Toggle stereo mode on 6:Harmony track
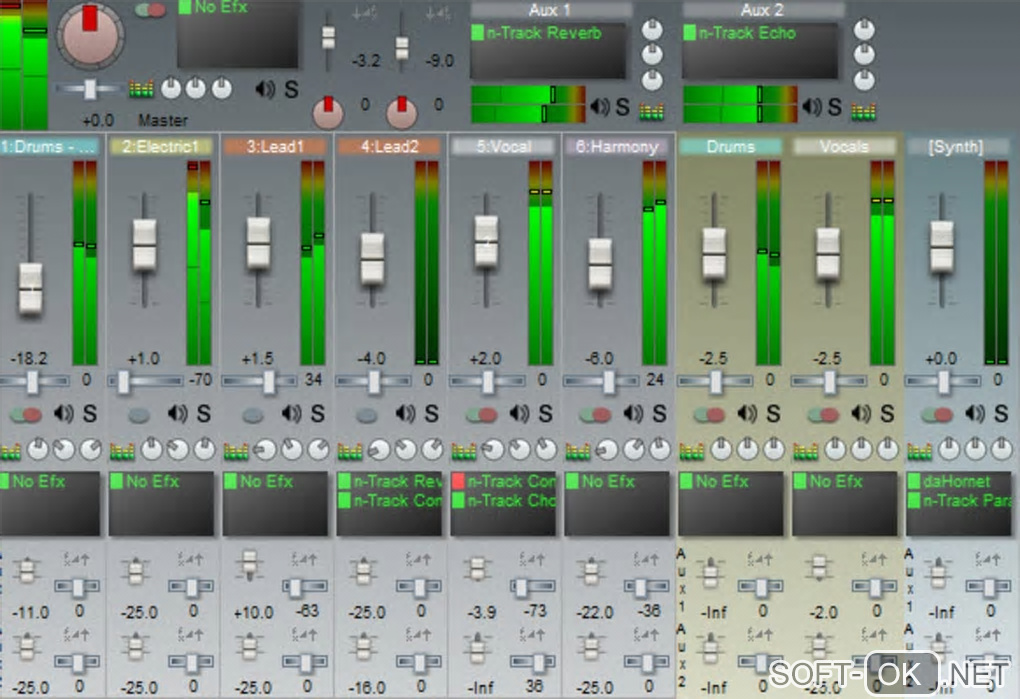 tap(595, 414)
